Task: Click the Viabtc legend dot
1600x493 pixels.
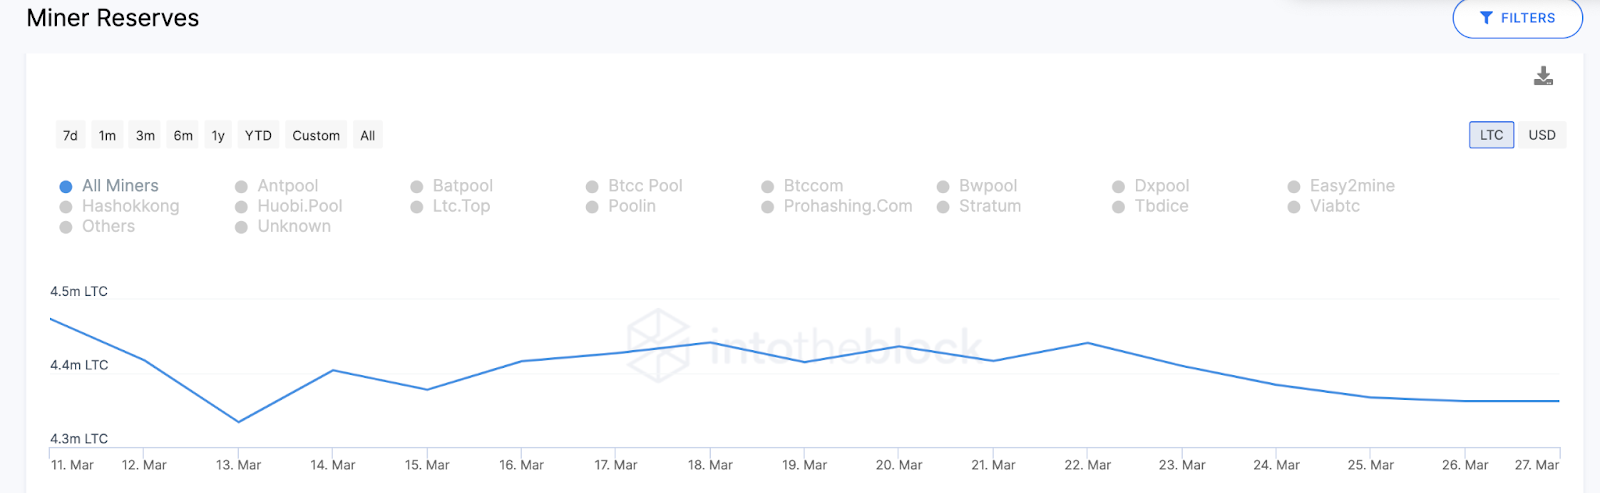Action: (x=1294, y=207)
